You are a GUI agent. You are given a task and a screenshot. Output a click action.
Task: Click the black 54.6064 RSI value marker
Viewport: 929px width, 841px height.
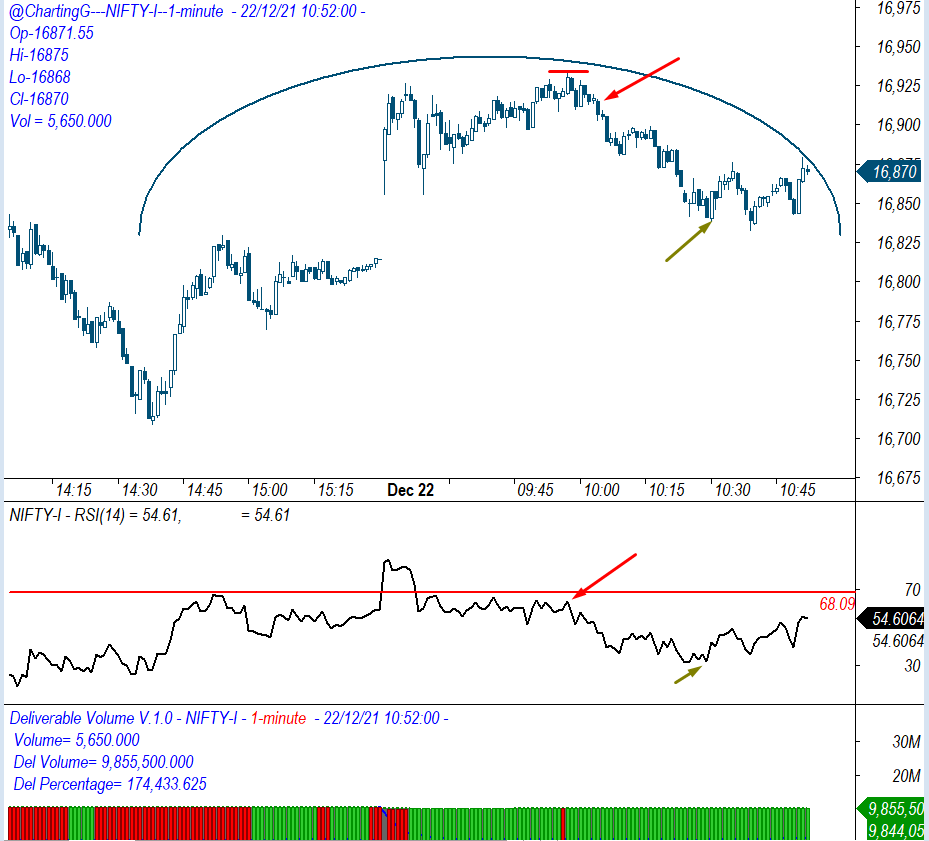pos(891,619)
